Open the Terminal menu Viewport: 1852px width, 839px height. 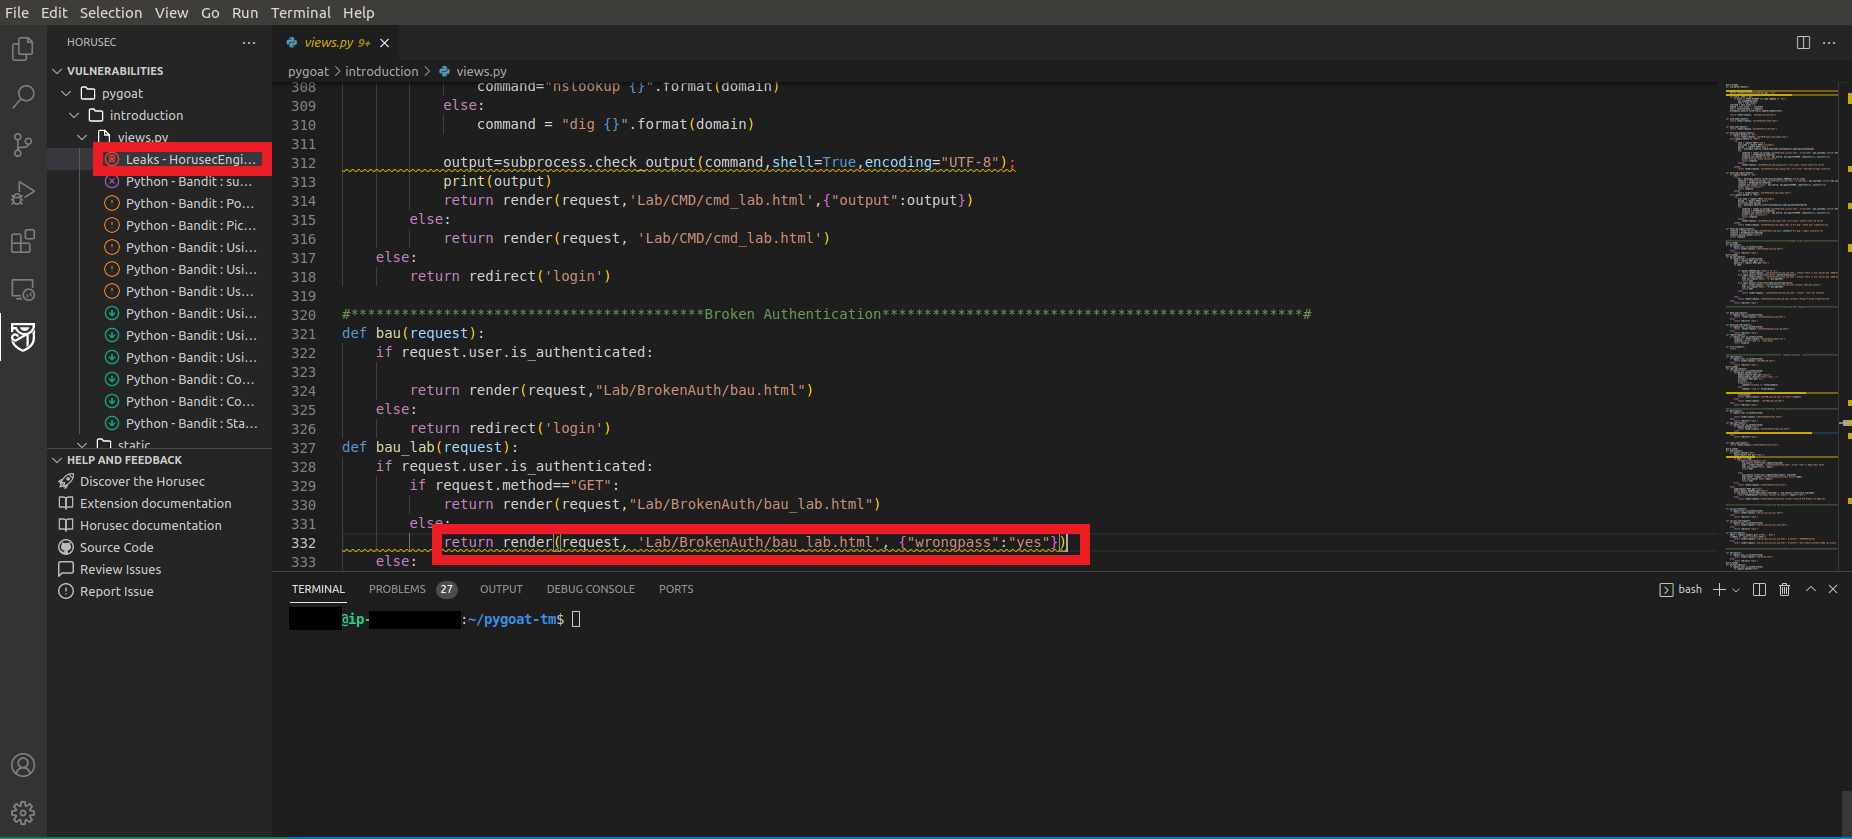300,13
